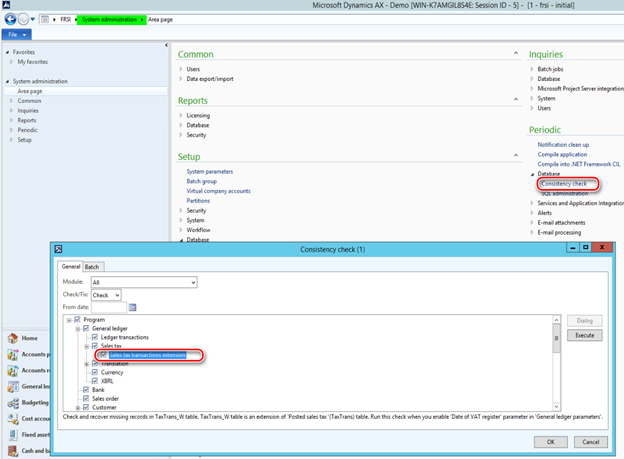This screenshot has height=459, width=624.
Task: Collapse the Program tree node
Action: coord(69,320)
